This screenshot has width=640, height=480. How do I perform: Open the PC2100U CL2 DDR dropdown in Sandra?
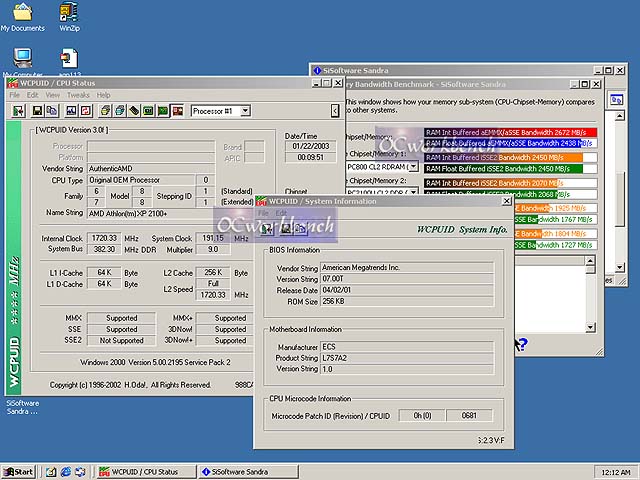point(413,192)
